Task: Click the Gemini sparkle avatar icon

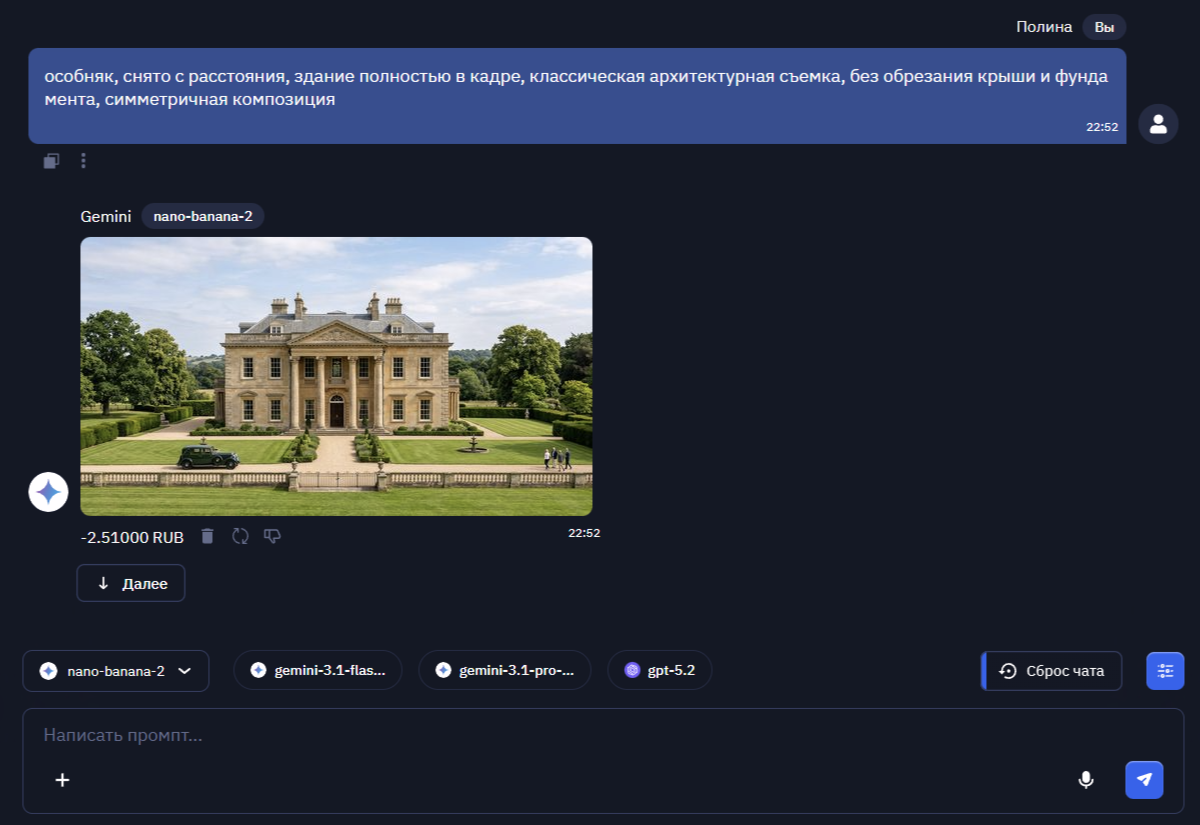Action: [48, 492]
